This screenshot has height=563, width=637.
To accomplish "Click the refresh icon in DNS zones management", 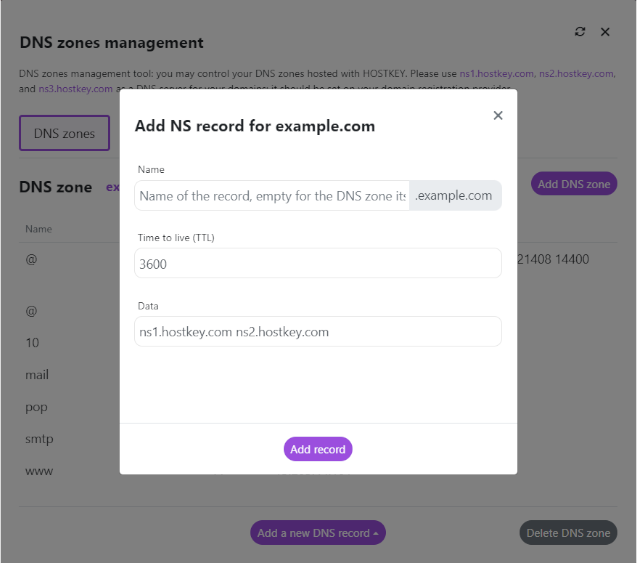I will tap(580, 32).
